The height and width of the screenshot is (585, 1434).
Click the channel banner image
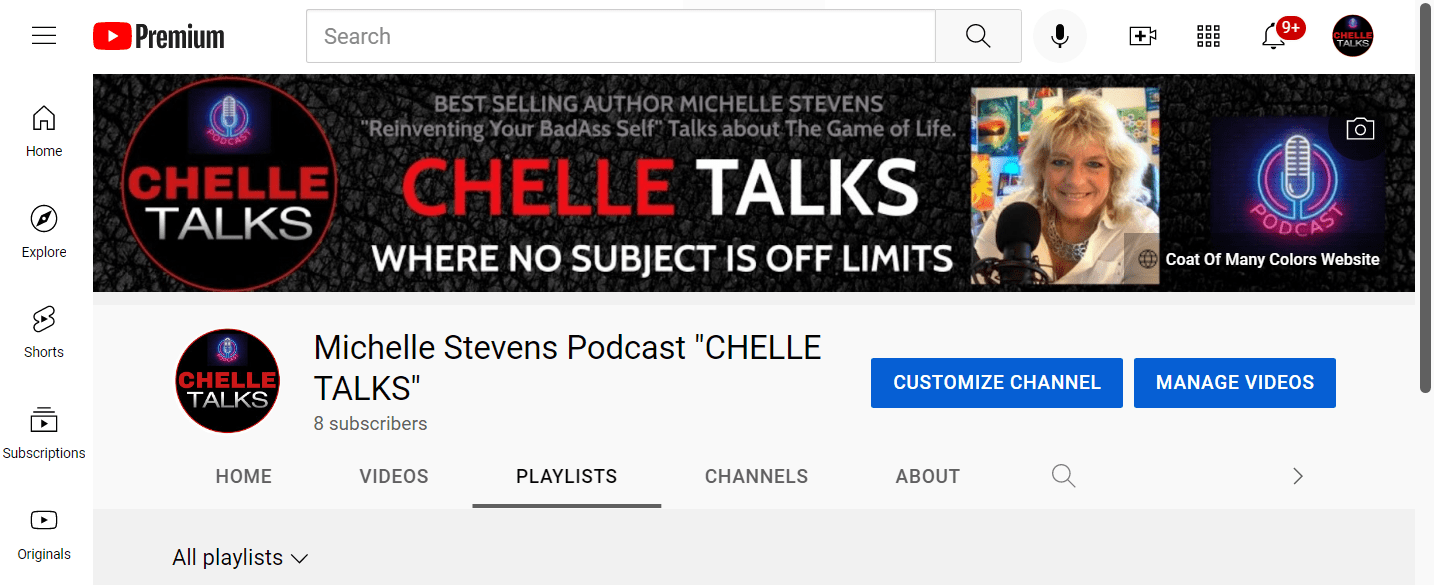coord(754,183)
